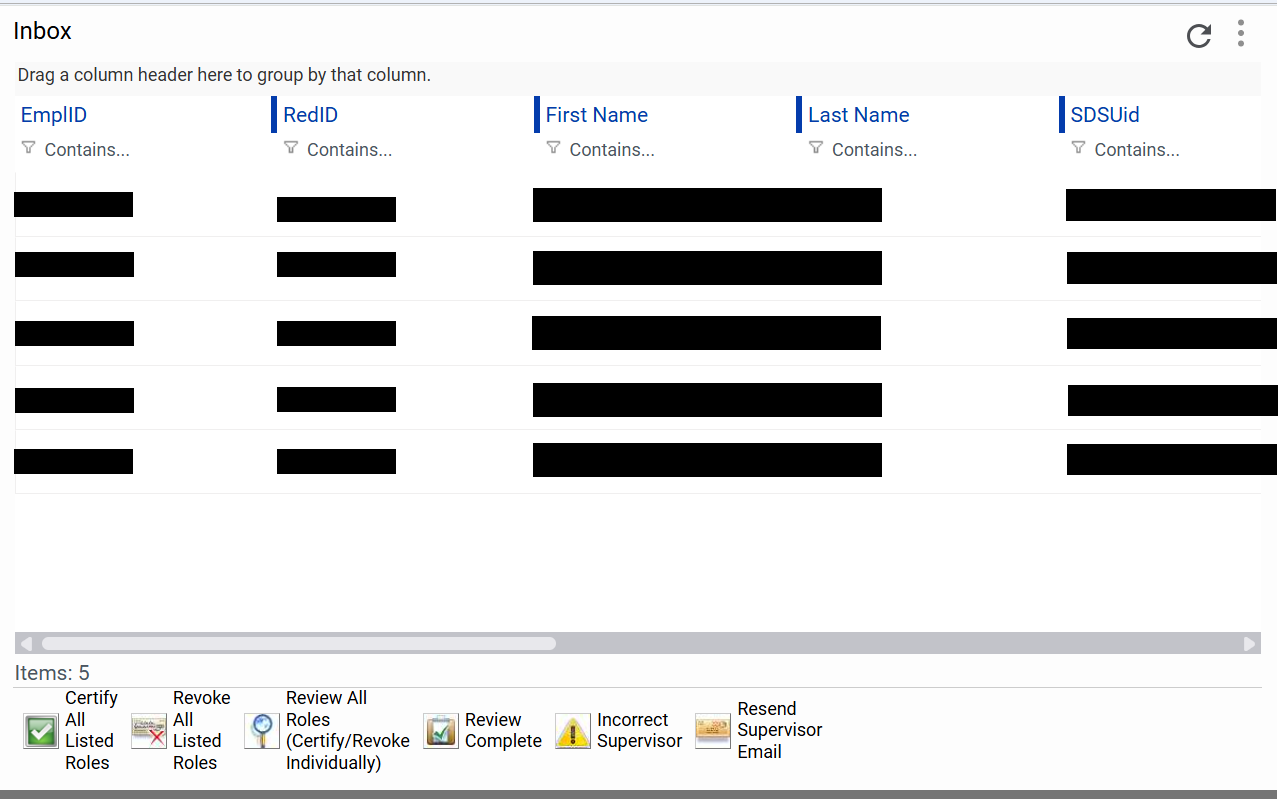Click the Revoke All Listed Roles icon
Screen dimensions: 1278x800
pyautogui.click(x=149, y=731)
